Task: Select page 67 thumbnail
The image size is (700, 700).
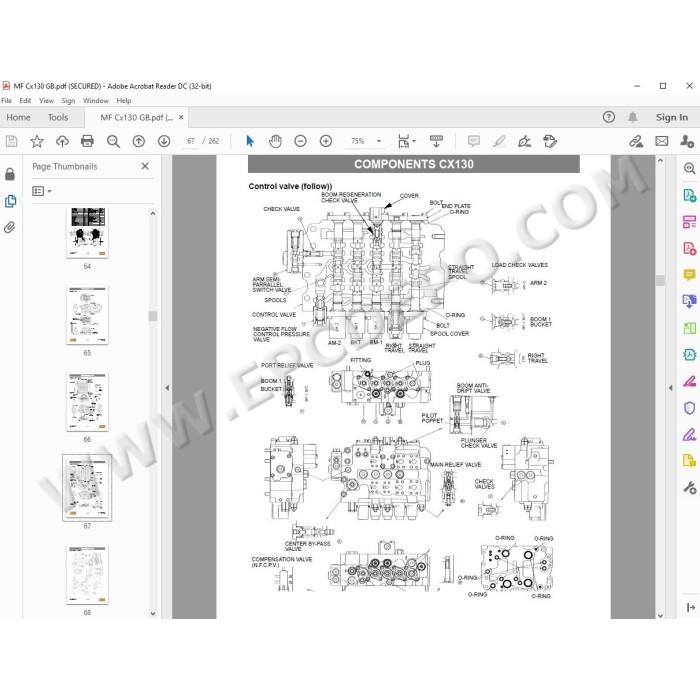Action: tap(87, 488)
